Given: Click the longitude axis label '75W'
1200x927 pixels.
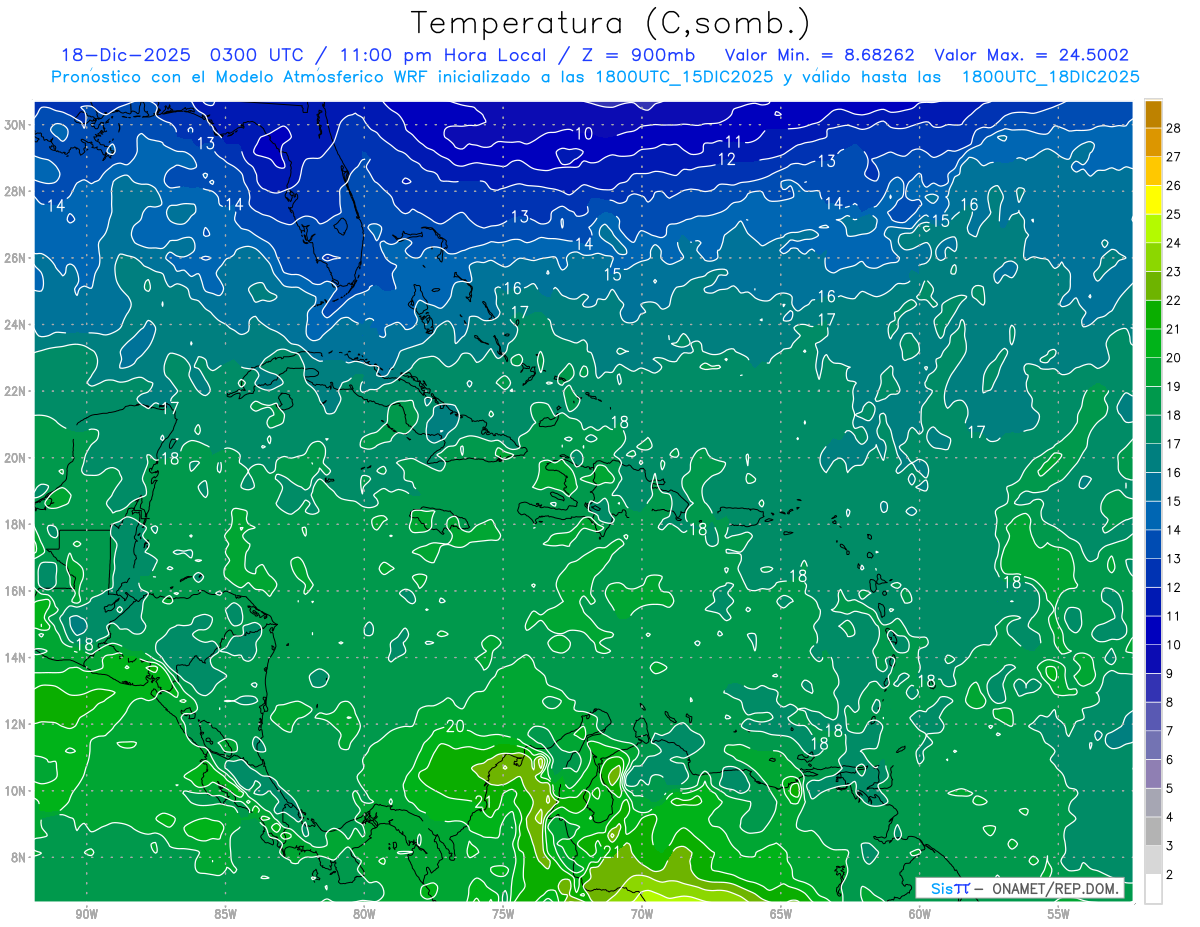Looking at the screenshot, I should 503,914.
